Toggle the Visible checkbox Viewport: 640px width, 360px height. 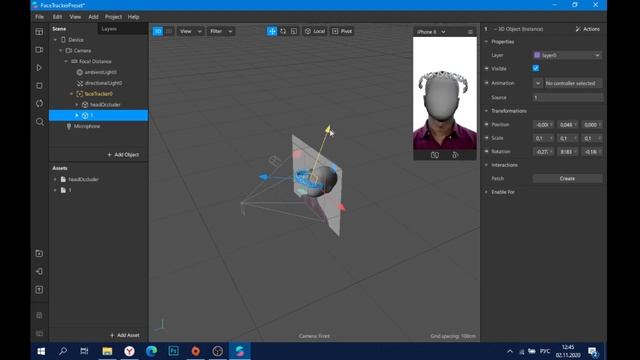pyautogui.click(x=536, y=69)
